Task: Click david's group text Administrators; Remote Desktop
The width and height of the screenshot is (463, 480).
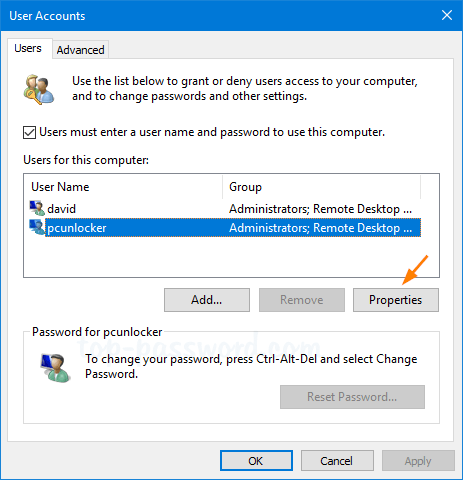Action: (x=321, y=209)
